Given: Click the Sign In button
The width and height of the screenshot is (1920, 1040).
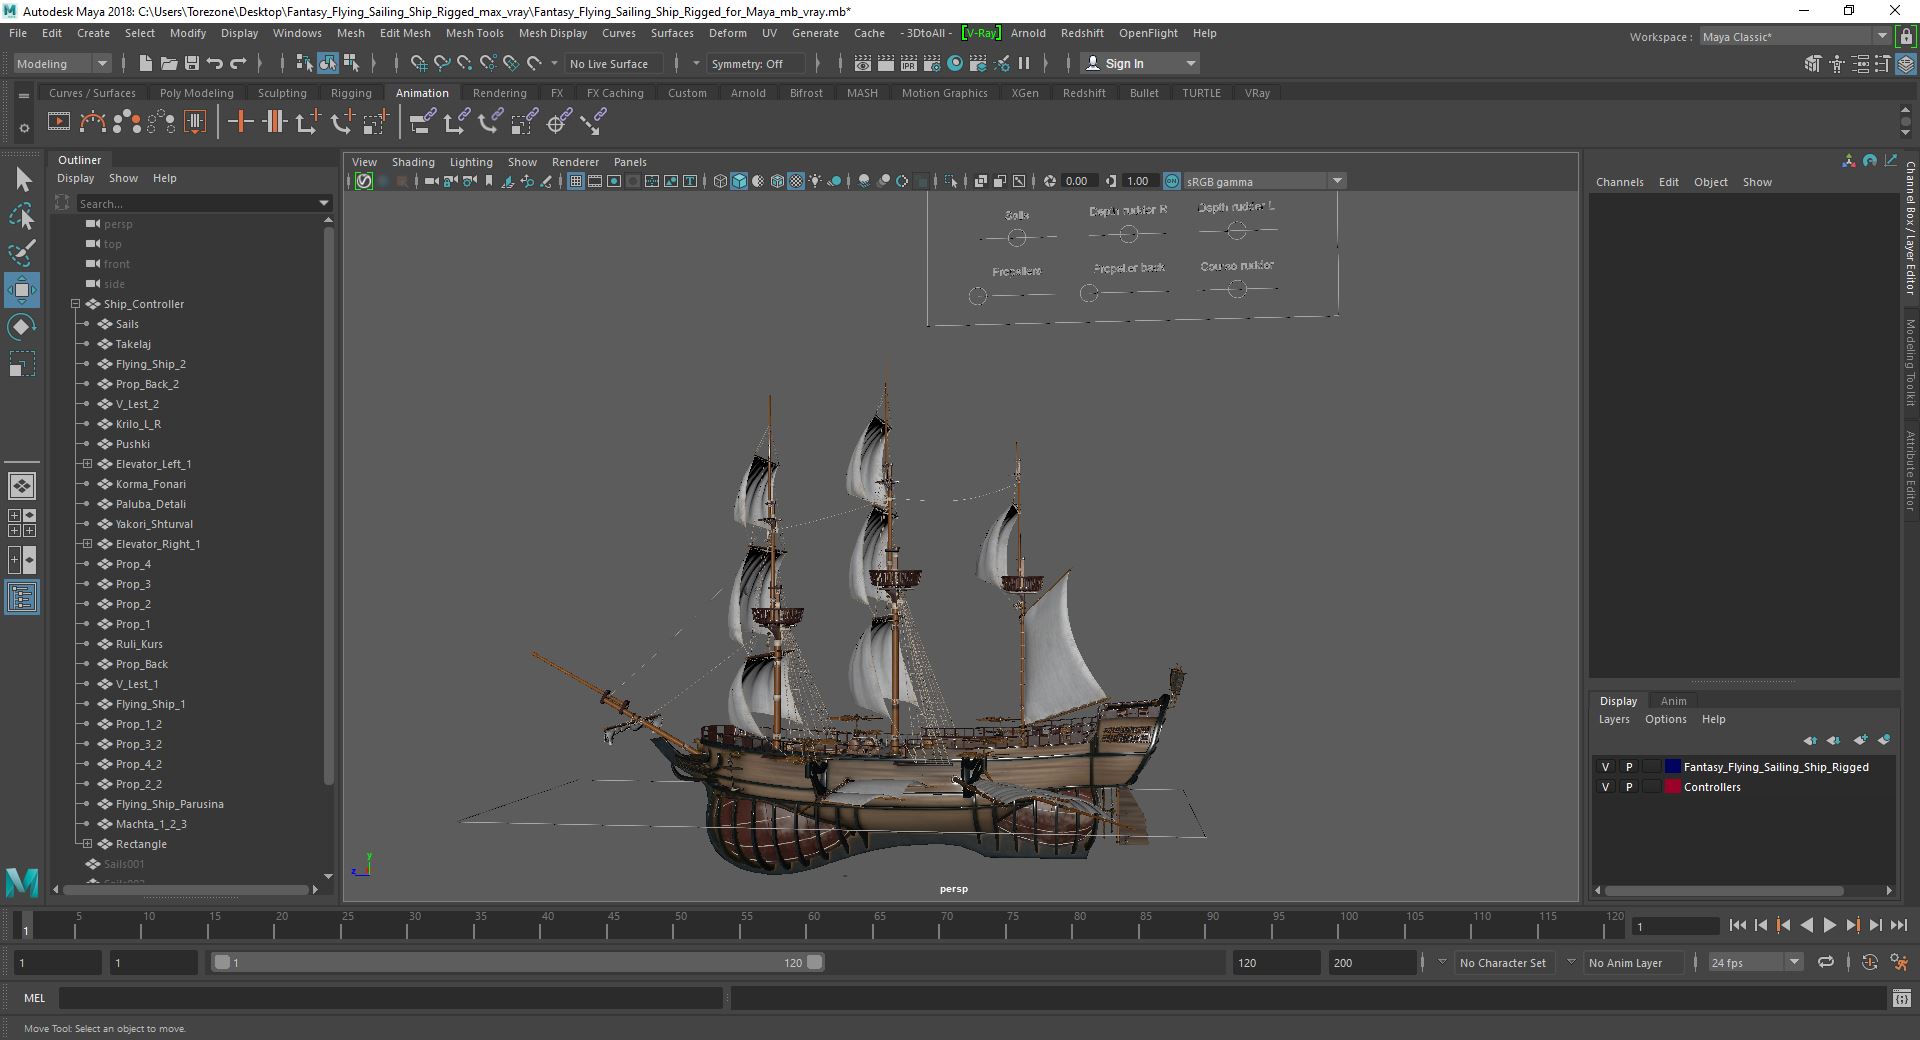Looking at the screenshot, I should (x=1140, y=63).
